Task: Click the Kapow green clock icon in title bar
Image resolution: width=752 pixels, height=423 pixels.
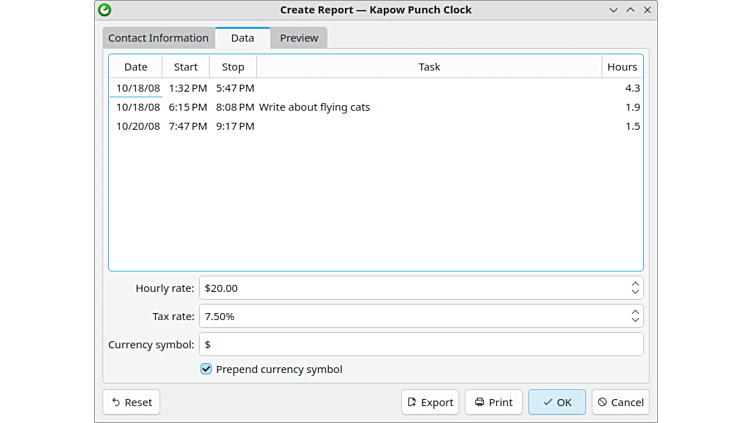Action: point(105,10)
